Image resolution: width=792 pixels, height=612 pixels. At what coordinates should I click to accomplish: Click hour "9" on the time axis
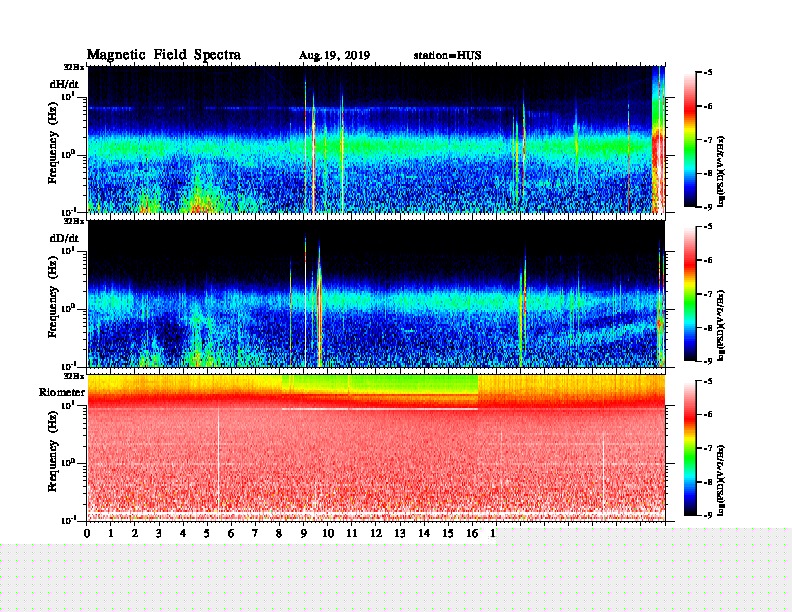(304, 533)
